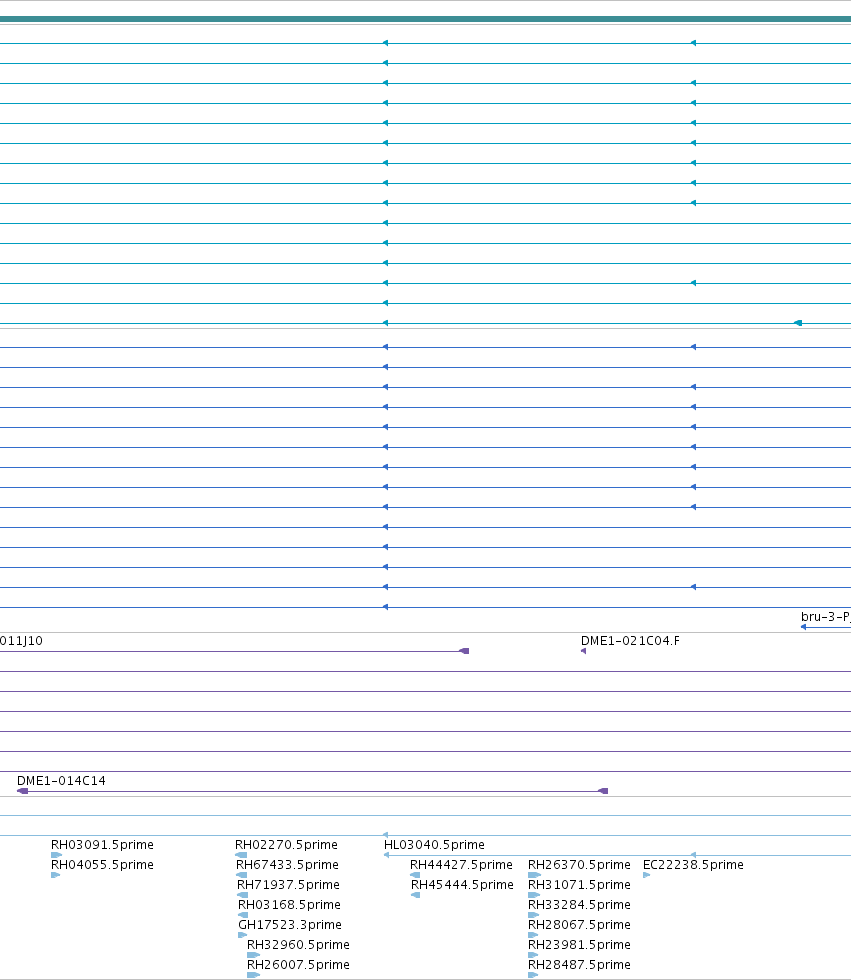This screenshot has width=851, height=980.
Task: Click the RH03091.5prime EST label
Action: 102,844
